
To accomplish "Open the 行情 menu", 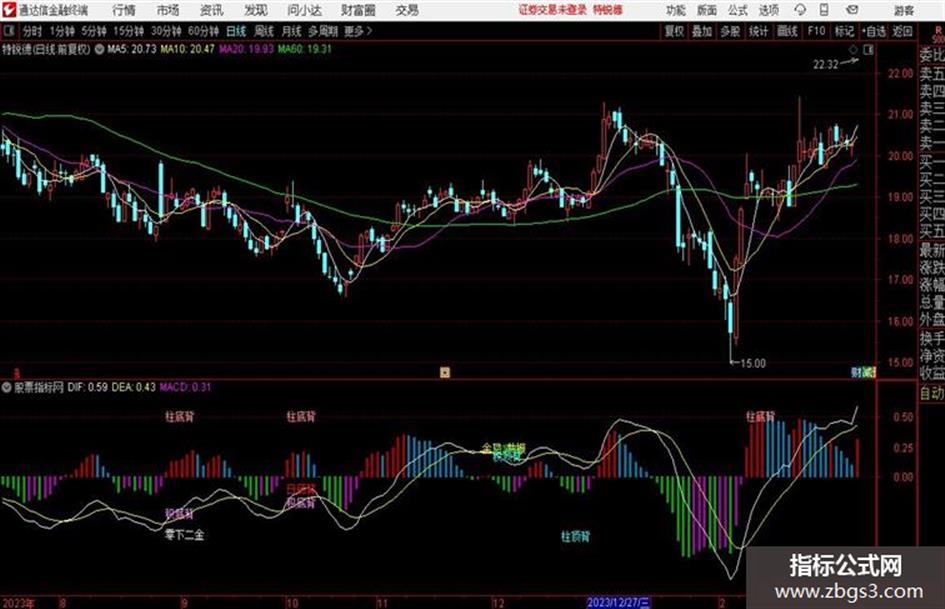I will point(124,10).
